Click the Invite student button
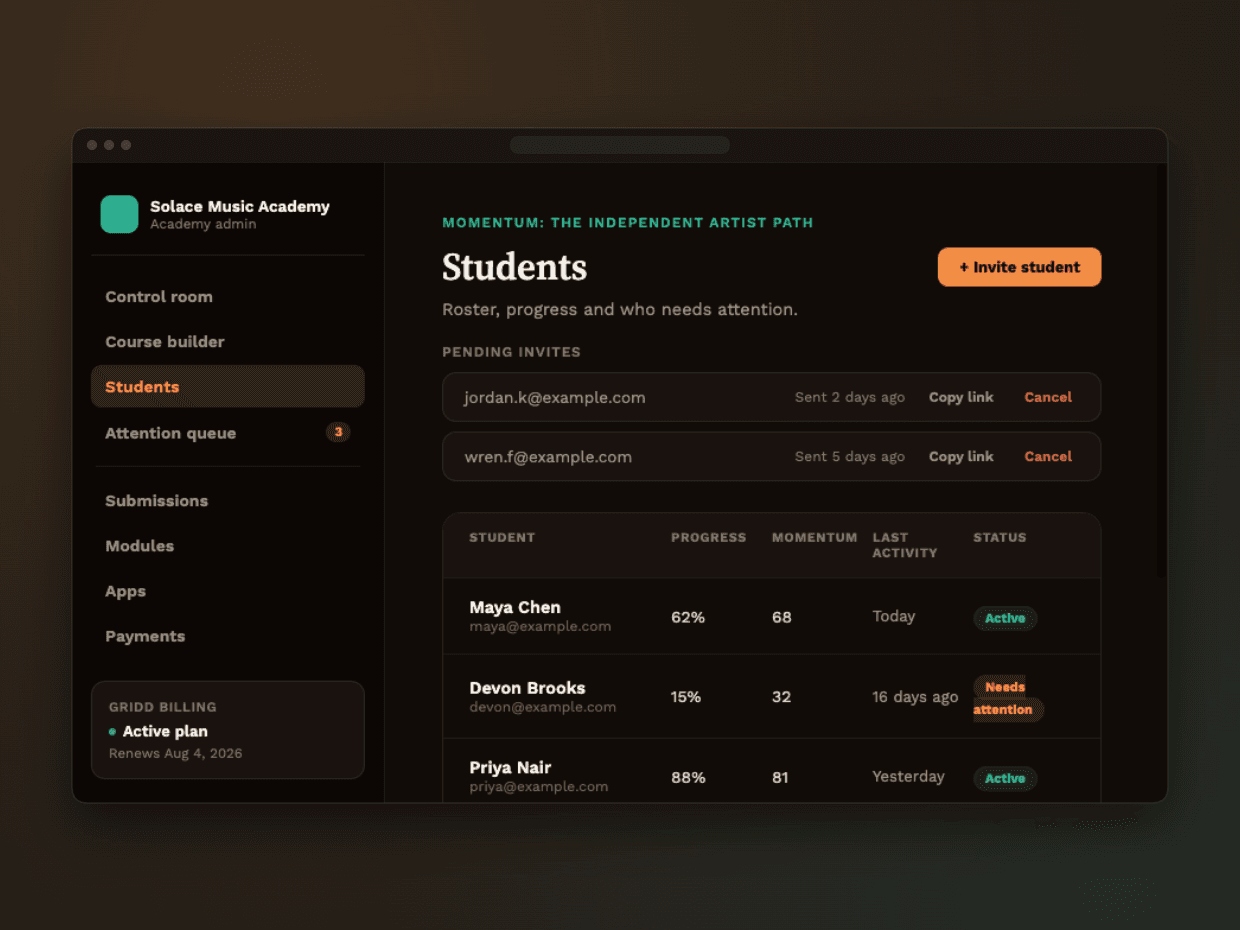 coord(1019,267)
